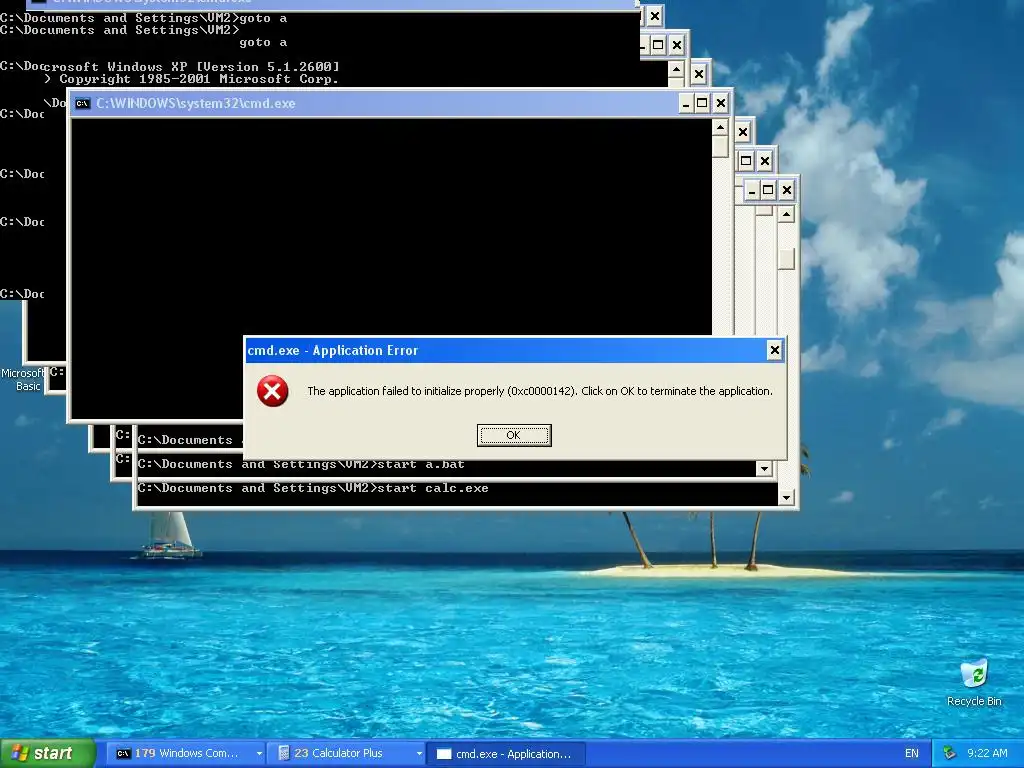This screenshot has width=1024, height=768.
Task: Click the network tray icon beside the clock
Action: pyautogui.click(x=950, y=754)
